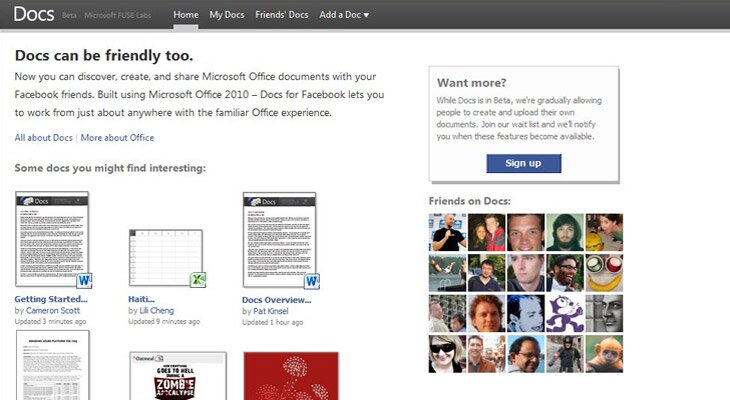Select the pencil sketch face friend avatar
This screenshot has height=400, width=730.
tap(604, 313)
